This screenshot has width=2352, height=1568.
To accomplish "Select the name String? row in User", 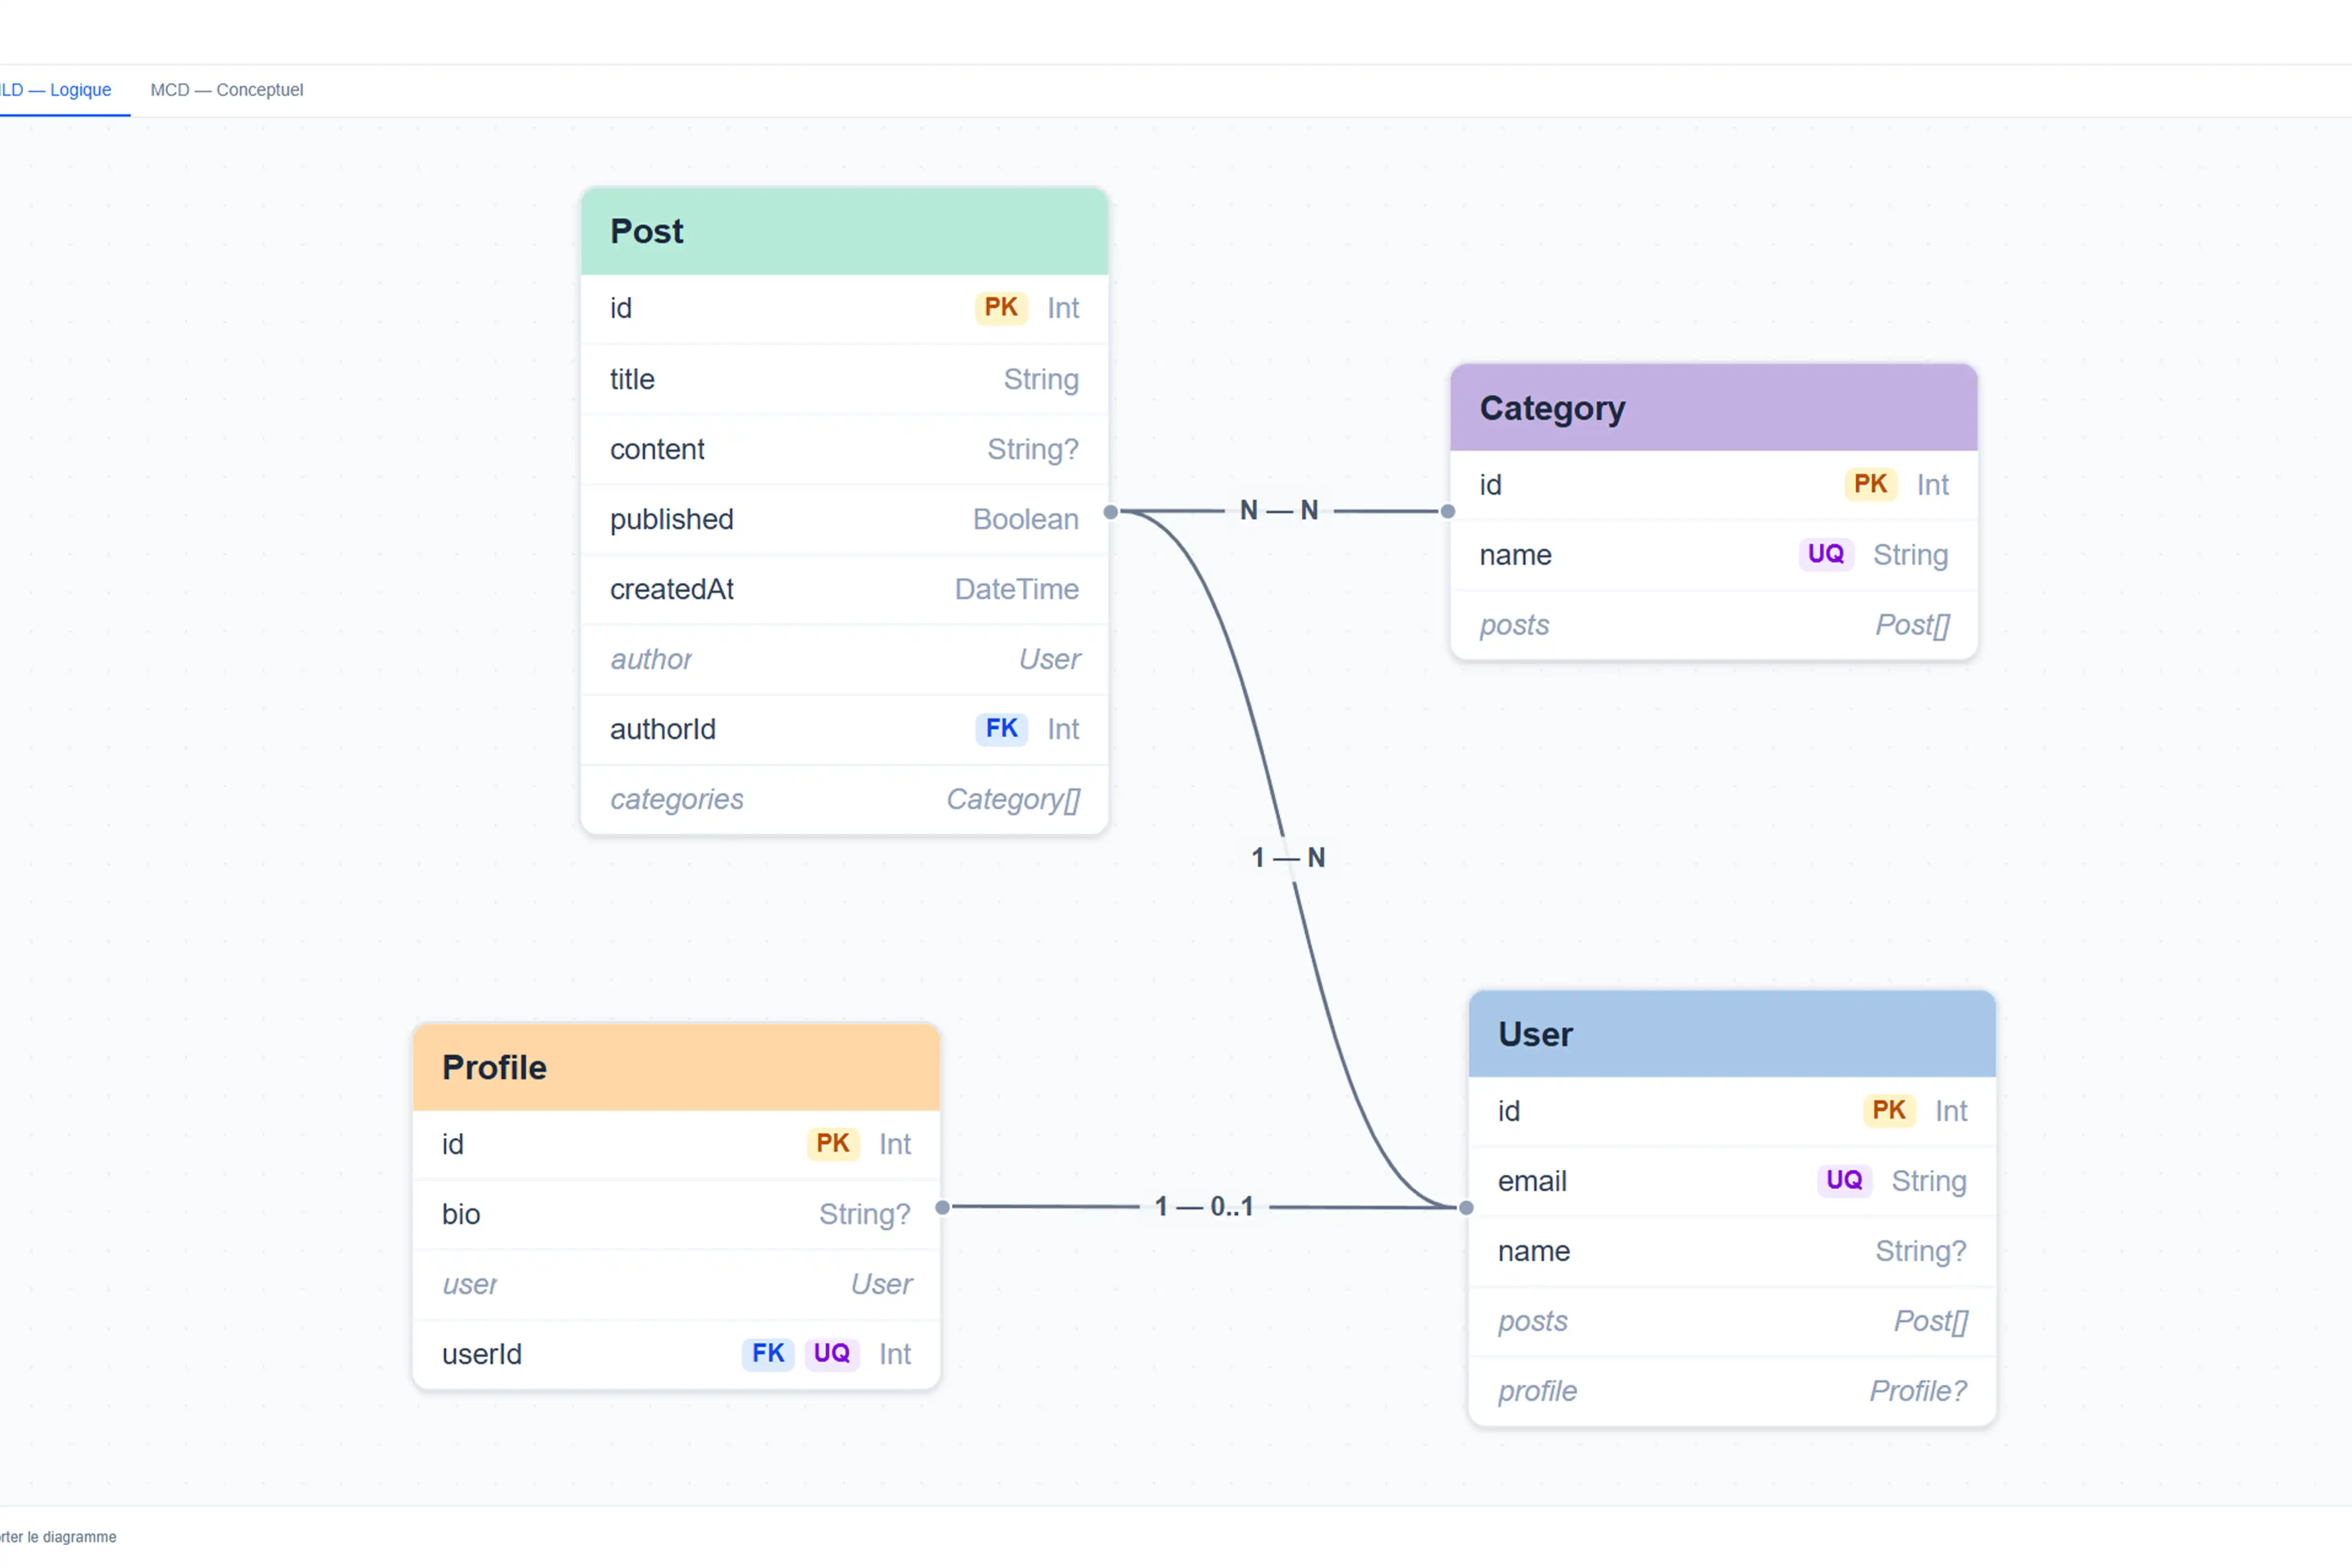I will pyautogui.click(x=1731, y=1251).
